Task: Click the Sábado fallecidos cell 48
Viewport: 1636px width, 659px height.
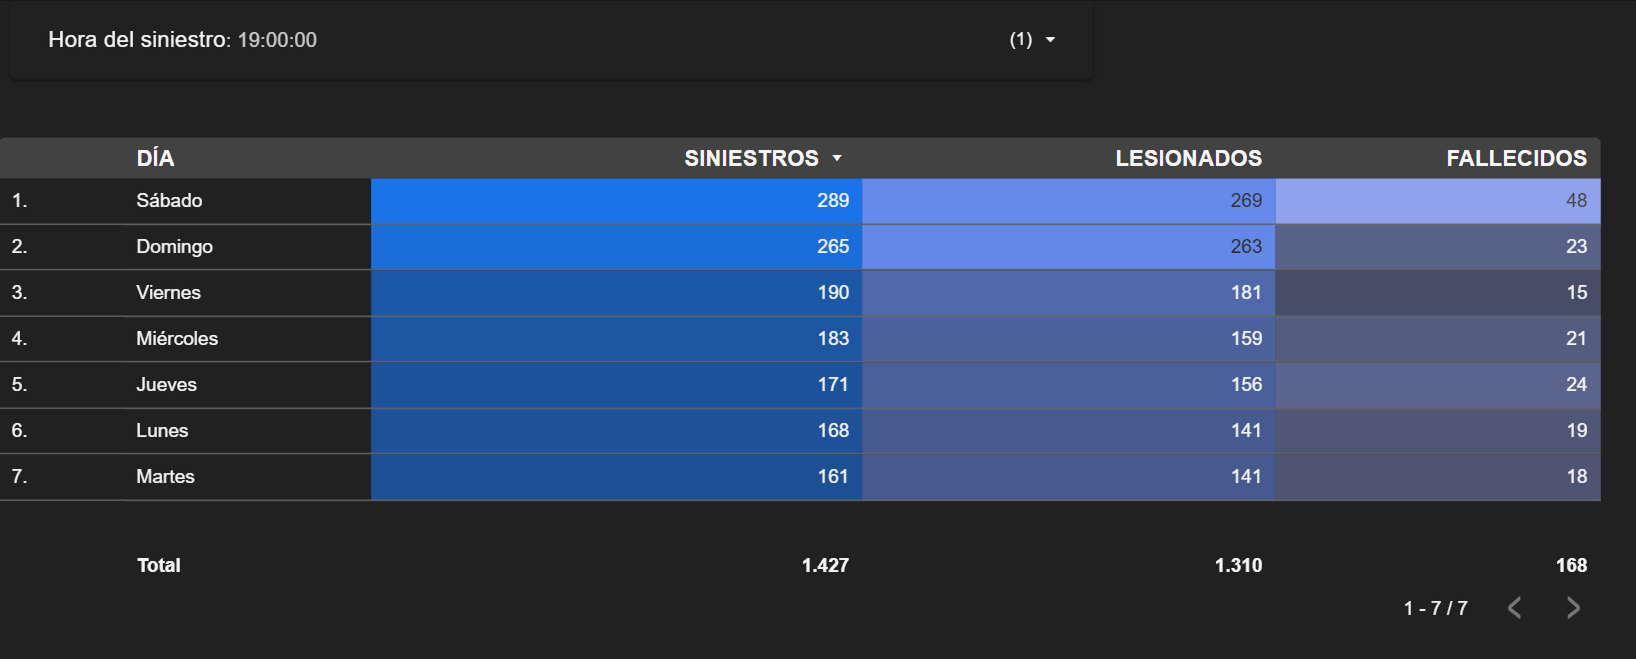Action: 1438,201
